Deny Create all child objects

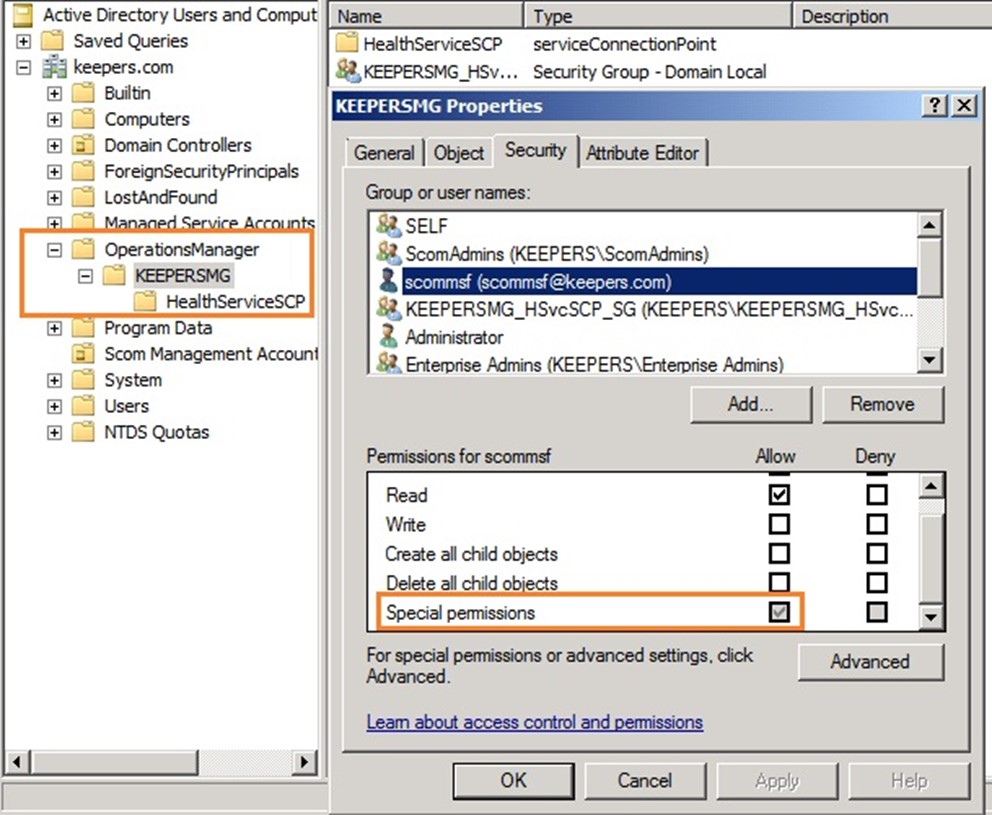876,553
